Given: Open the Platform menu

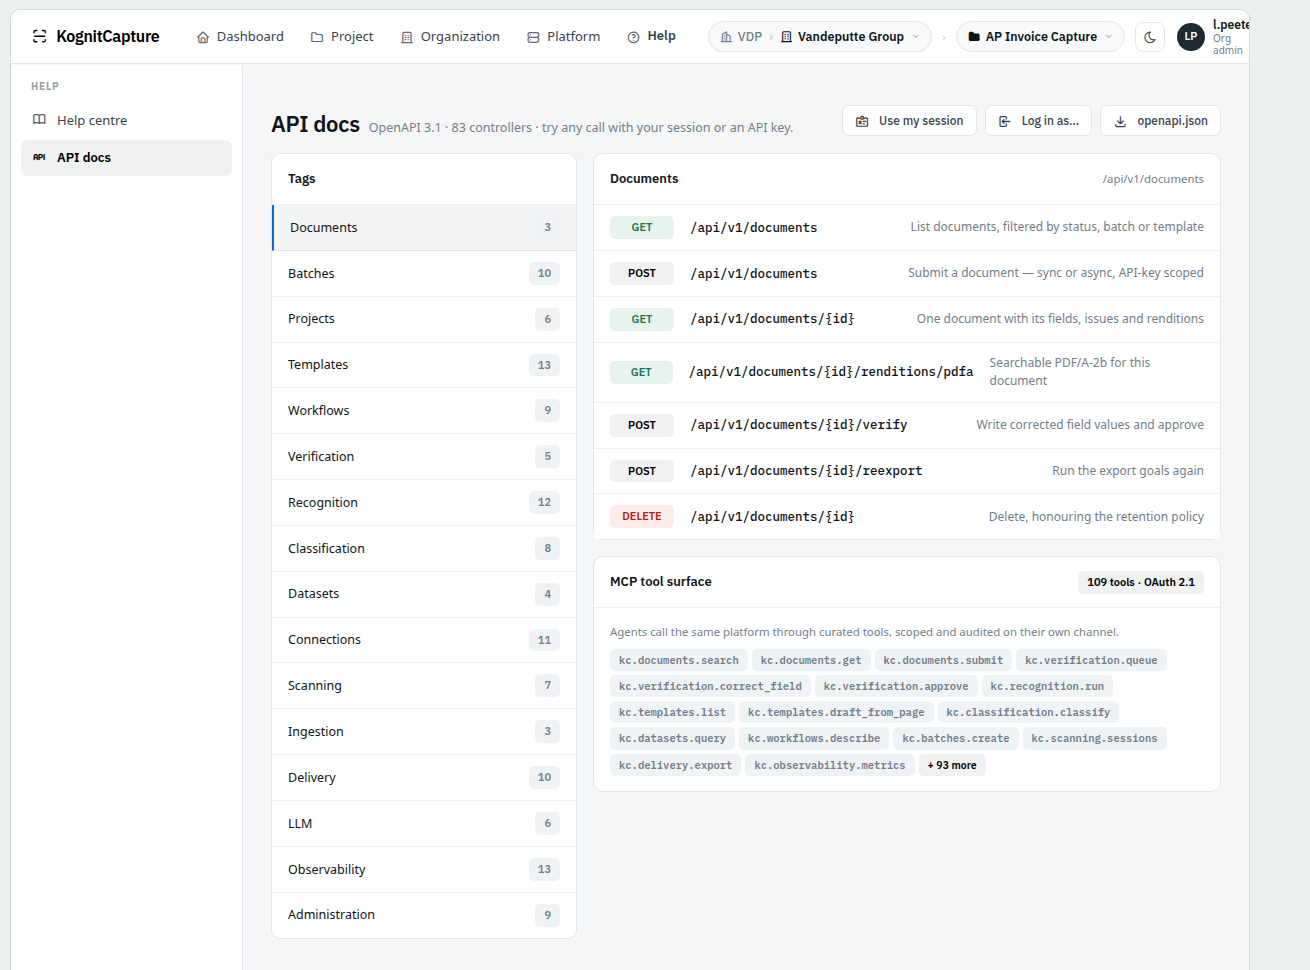Looking at the screenshot, I should point(564,37).
